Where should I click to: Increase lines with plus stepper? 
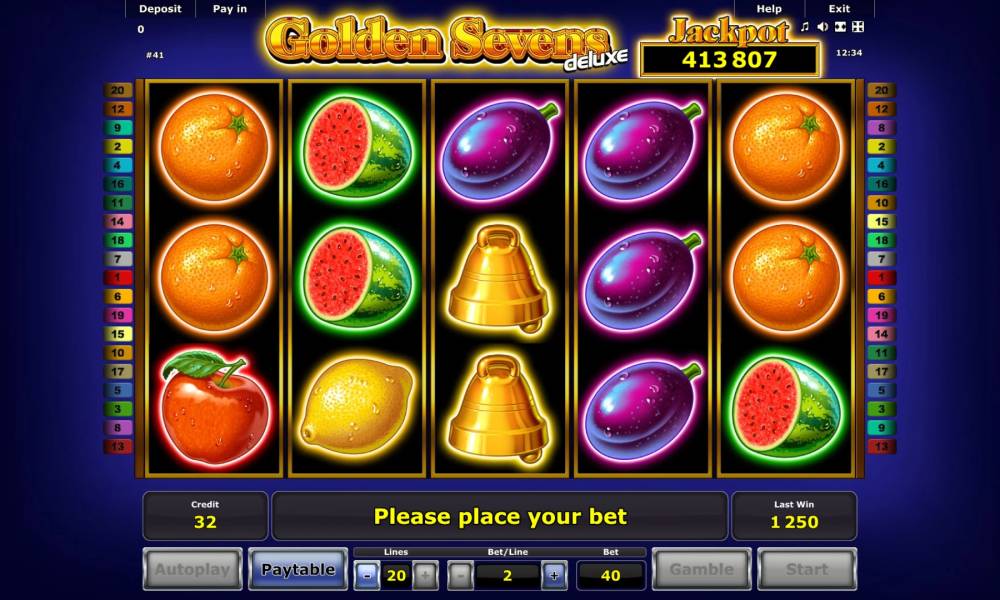425,575
